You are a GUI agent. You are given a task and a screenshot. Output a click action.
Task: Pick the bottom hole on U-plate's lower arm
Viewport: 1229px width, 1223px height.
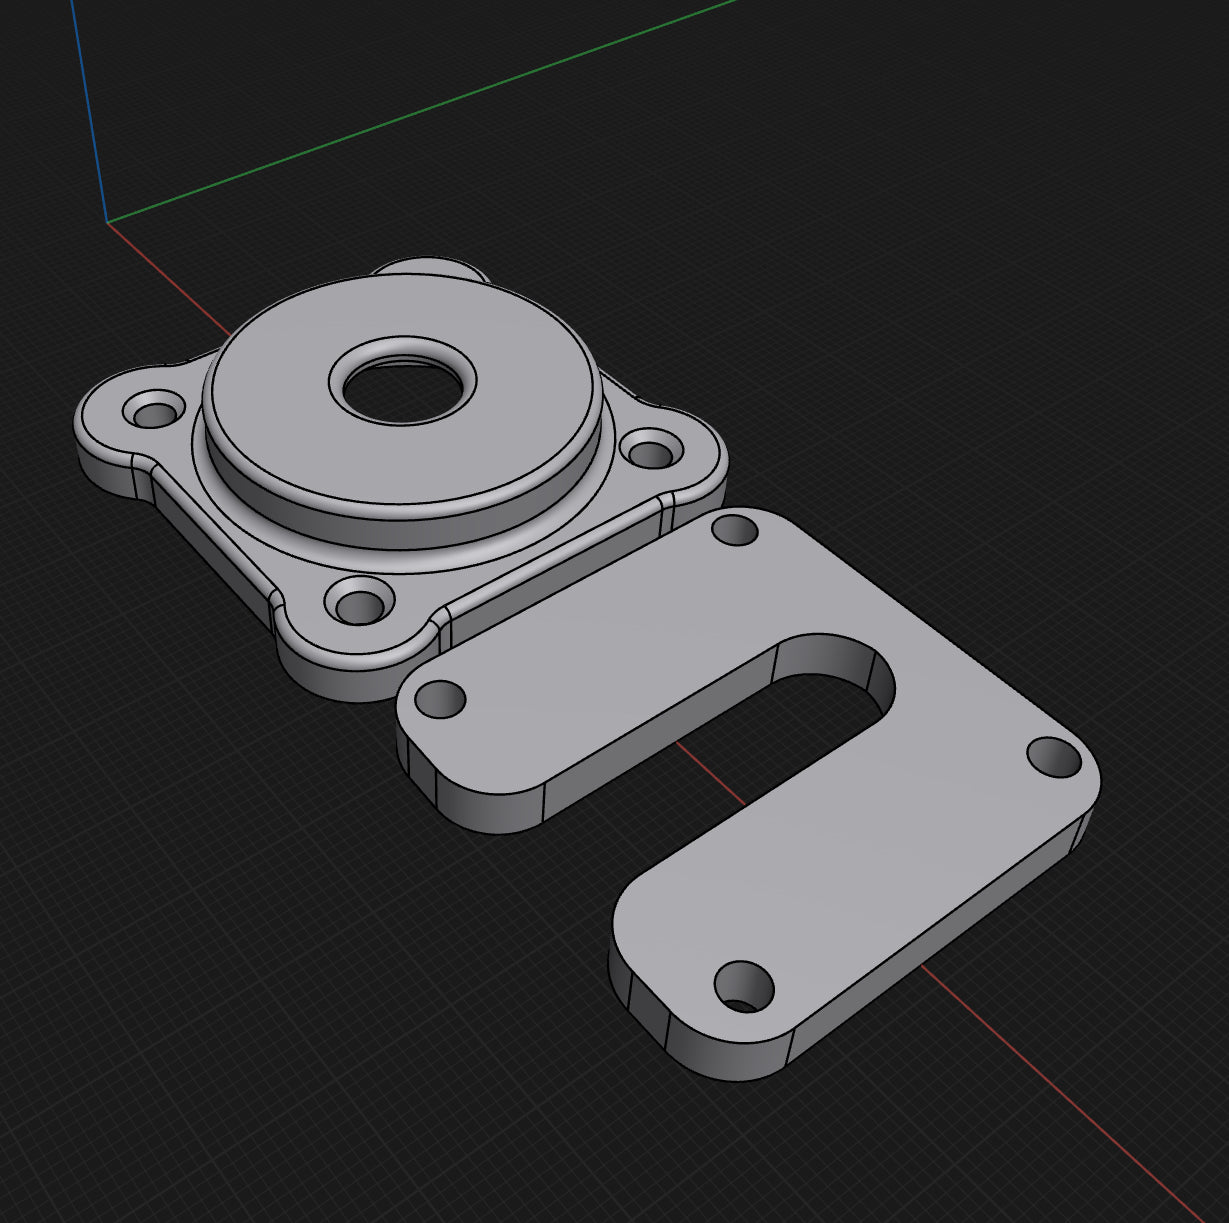pyautogui.click(x=745, y=986)
